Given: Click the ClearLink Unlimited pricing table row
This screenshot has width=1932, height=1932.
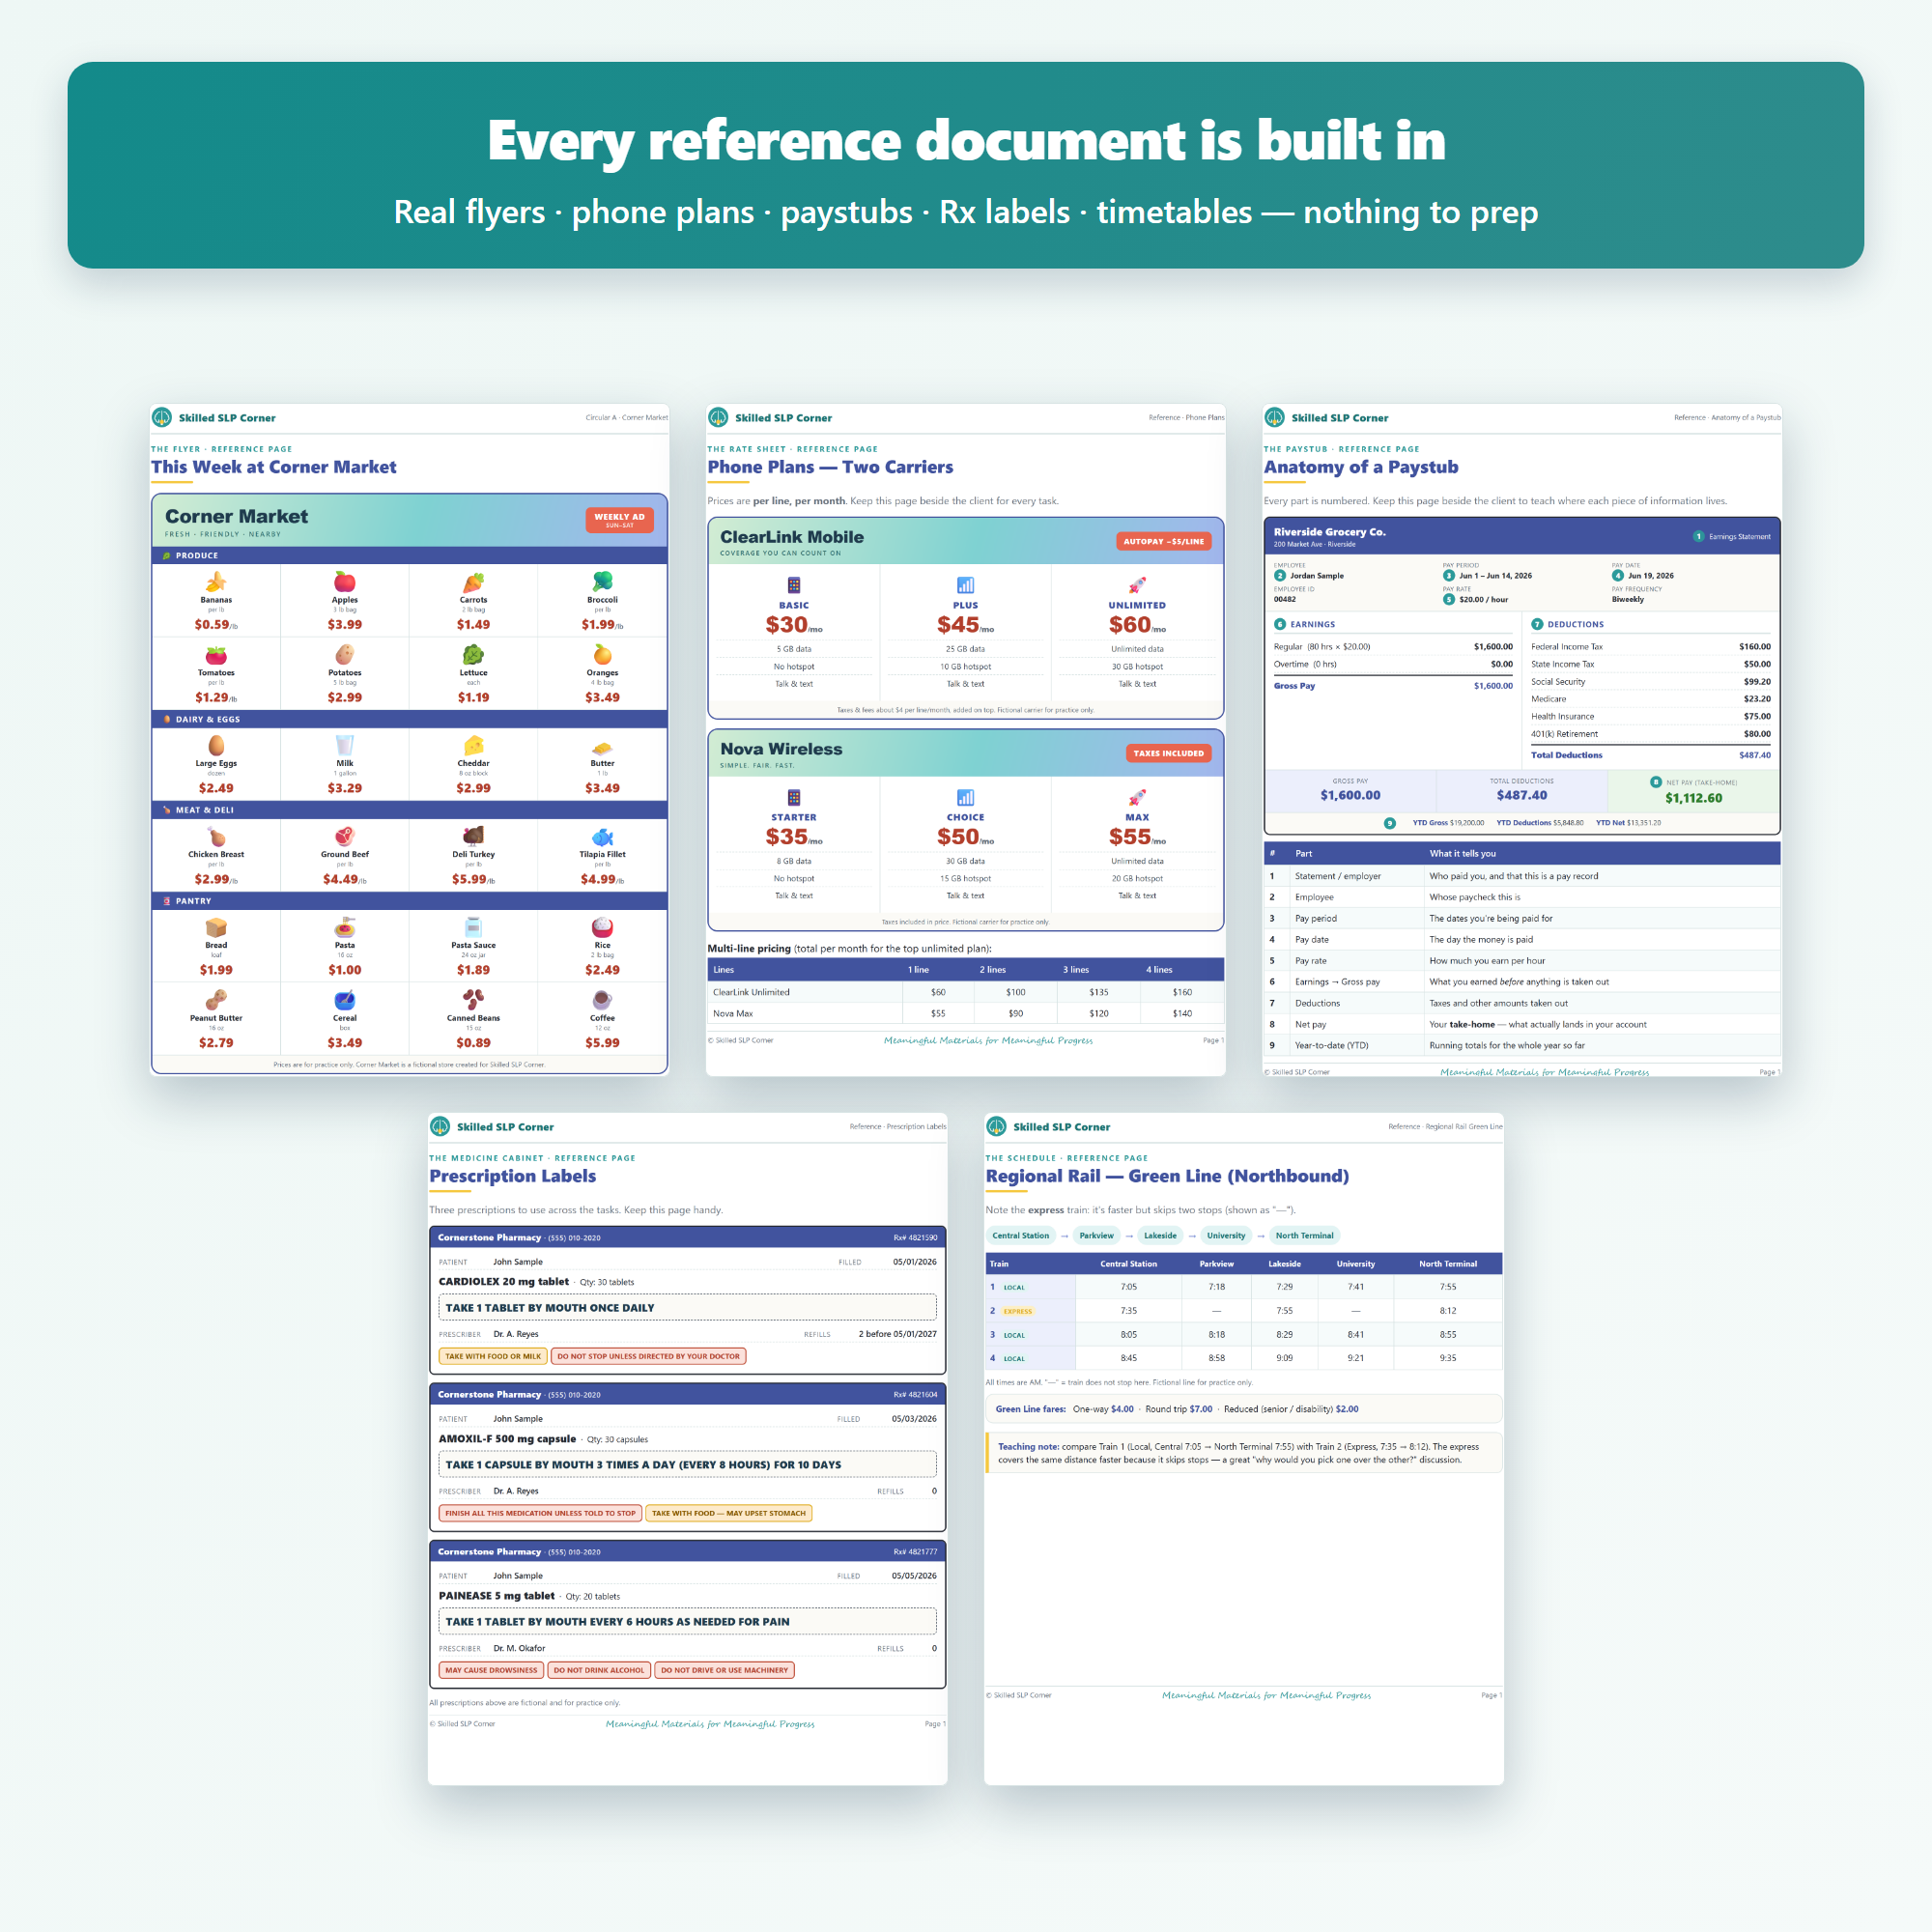Looking at the screenshot, I should 965,992.
